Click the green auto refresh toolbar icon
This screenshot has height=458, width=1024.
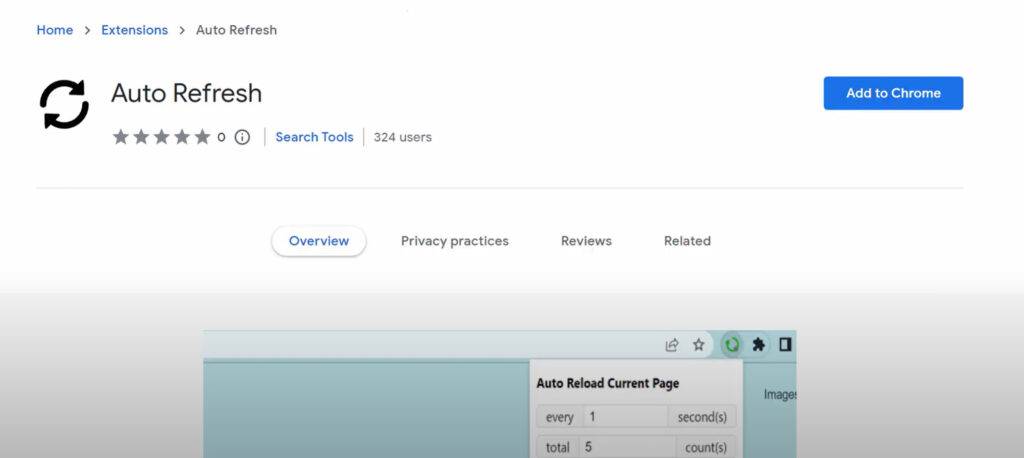coord(732,345)
